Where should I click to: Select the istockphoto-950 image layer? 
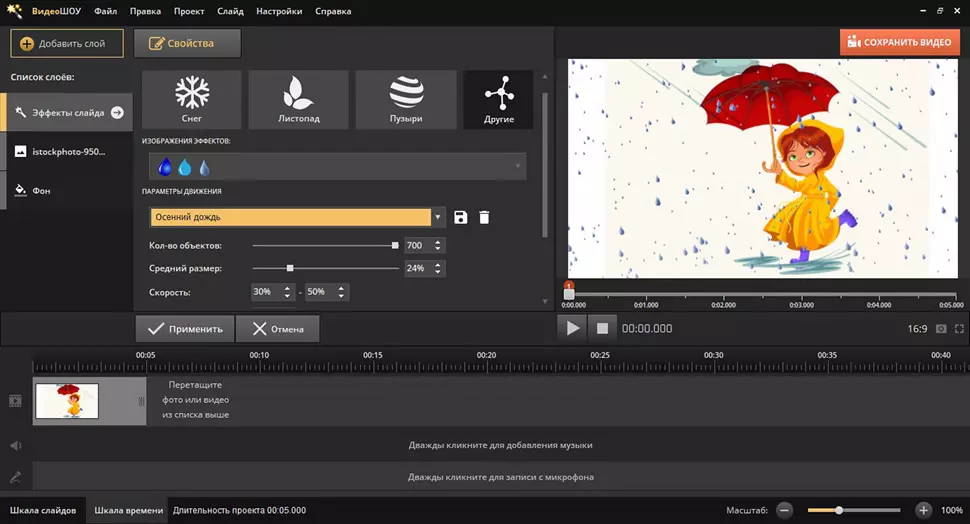[66, 152]
